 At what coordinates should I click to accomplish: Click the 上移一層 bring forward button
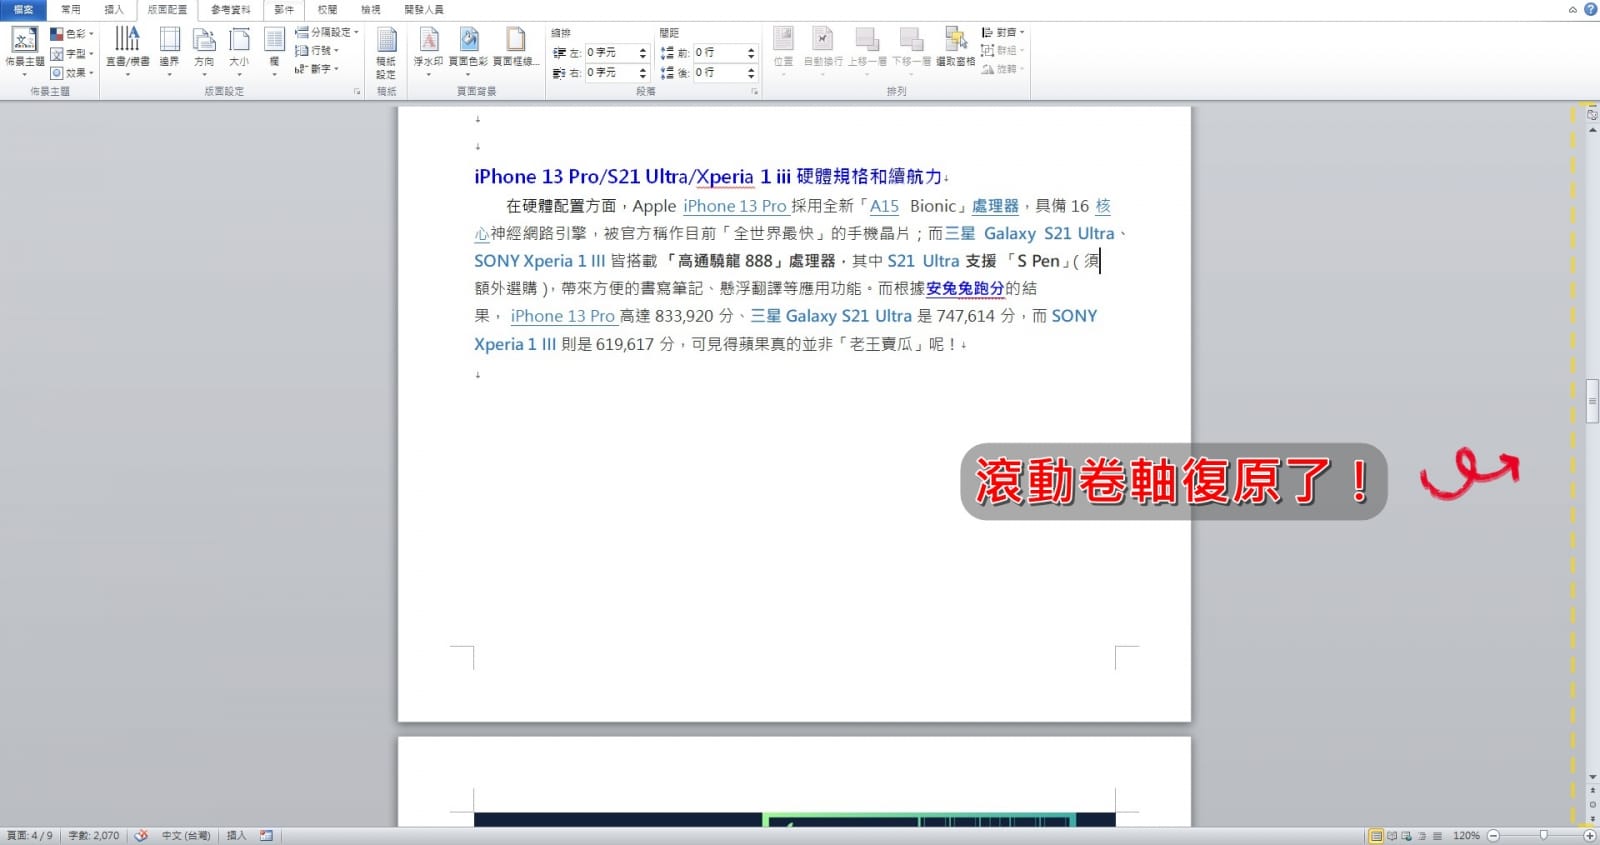(867, 51)
